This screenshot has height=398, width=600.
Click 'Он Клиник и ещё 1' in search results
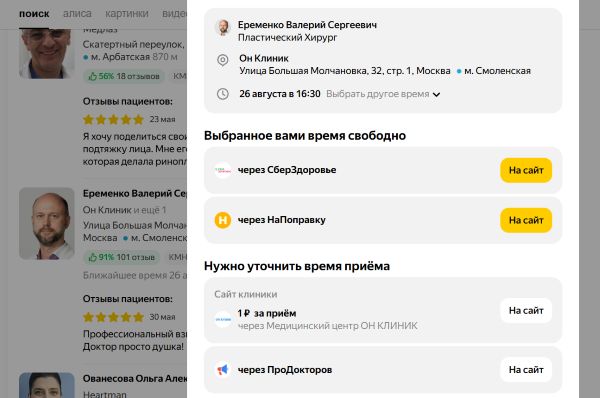[124, 210]
